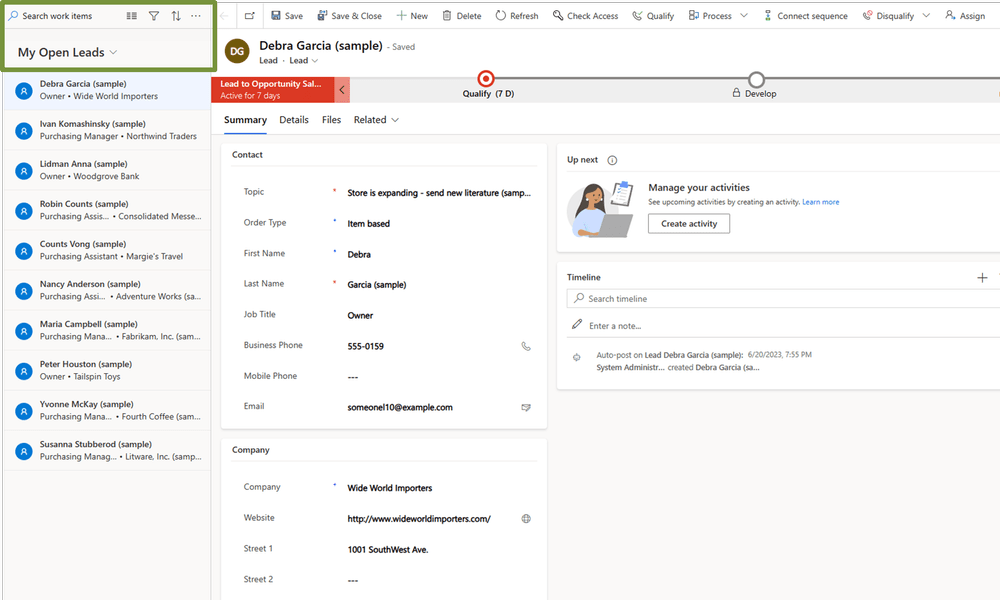The image size is (1000, 600).
Task: Open the filter icon above the leads list
Action: (154, 15)
